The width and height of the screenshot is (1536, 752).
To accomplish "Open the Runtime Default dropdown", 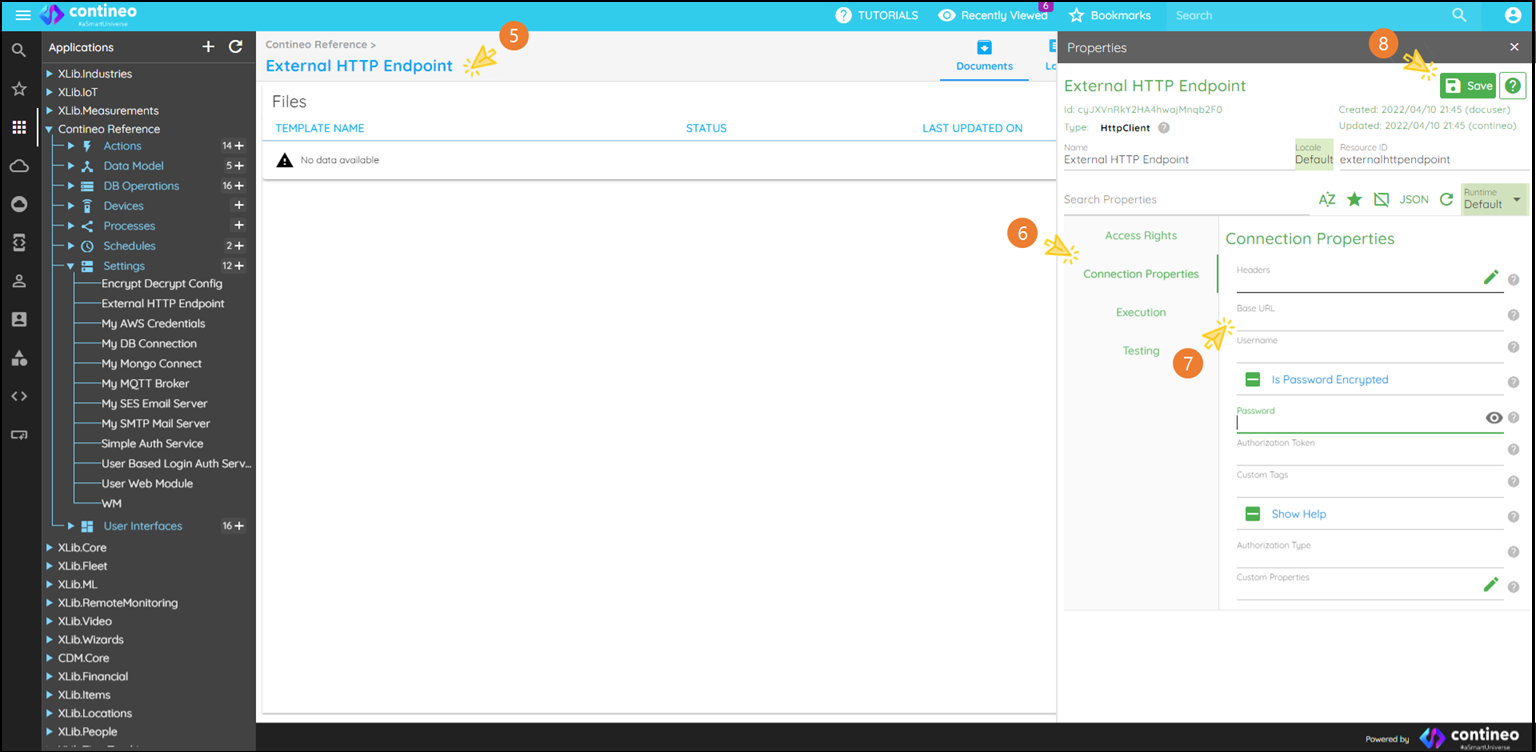I will click(x=1493, y=199).
